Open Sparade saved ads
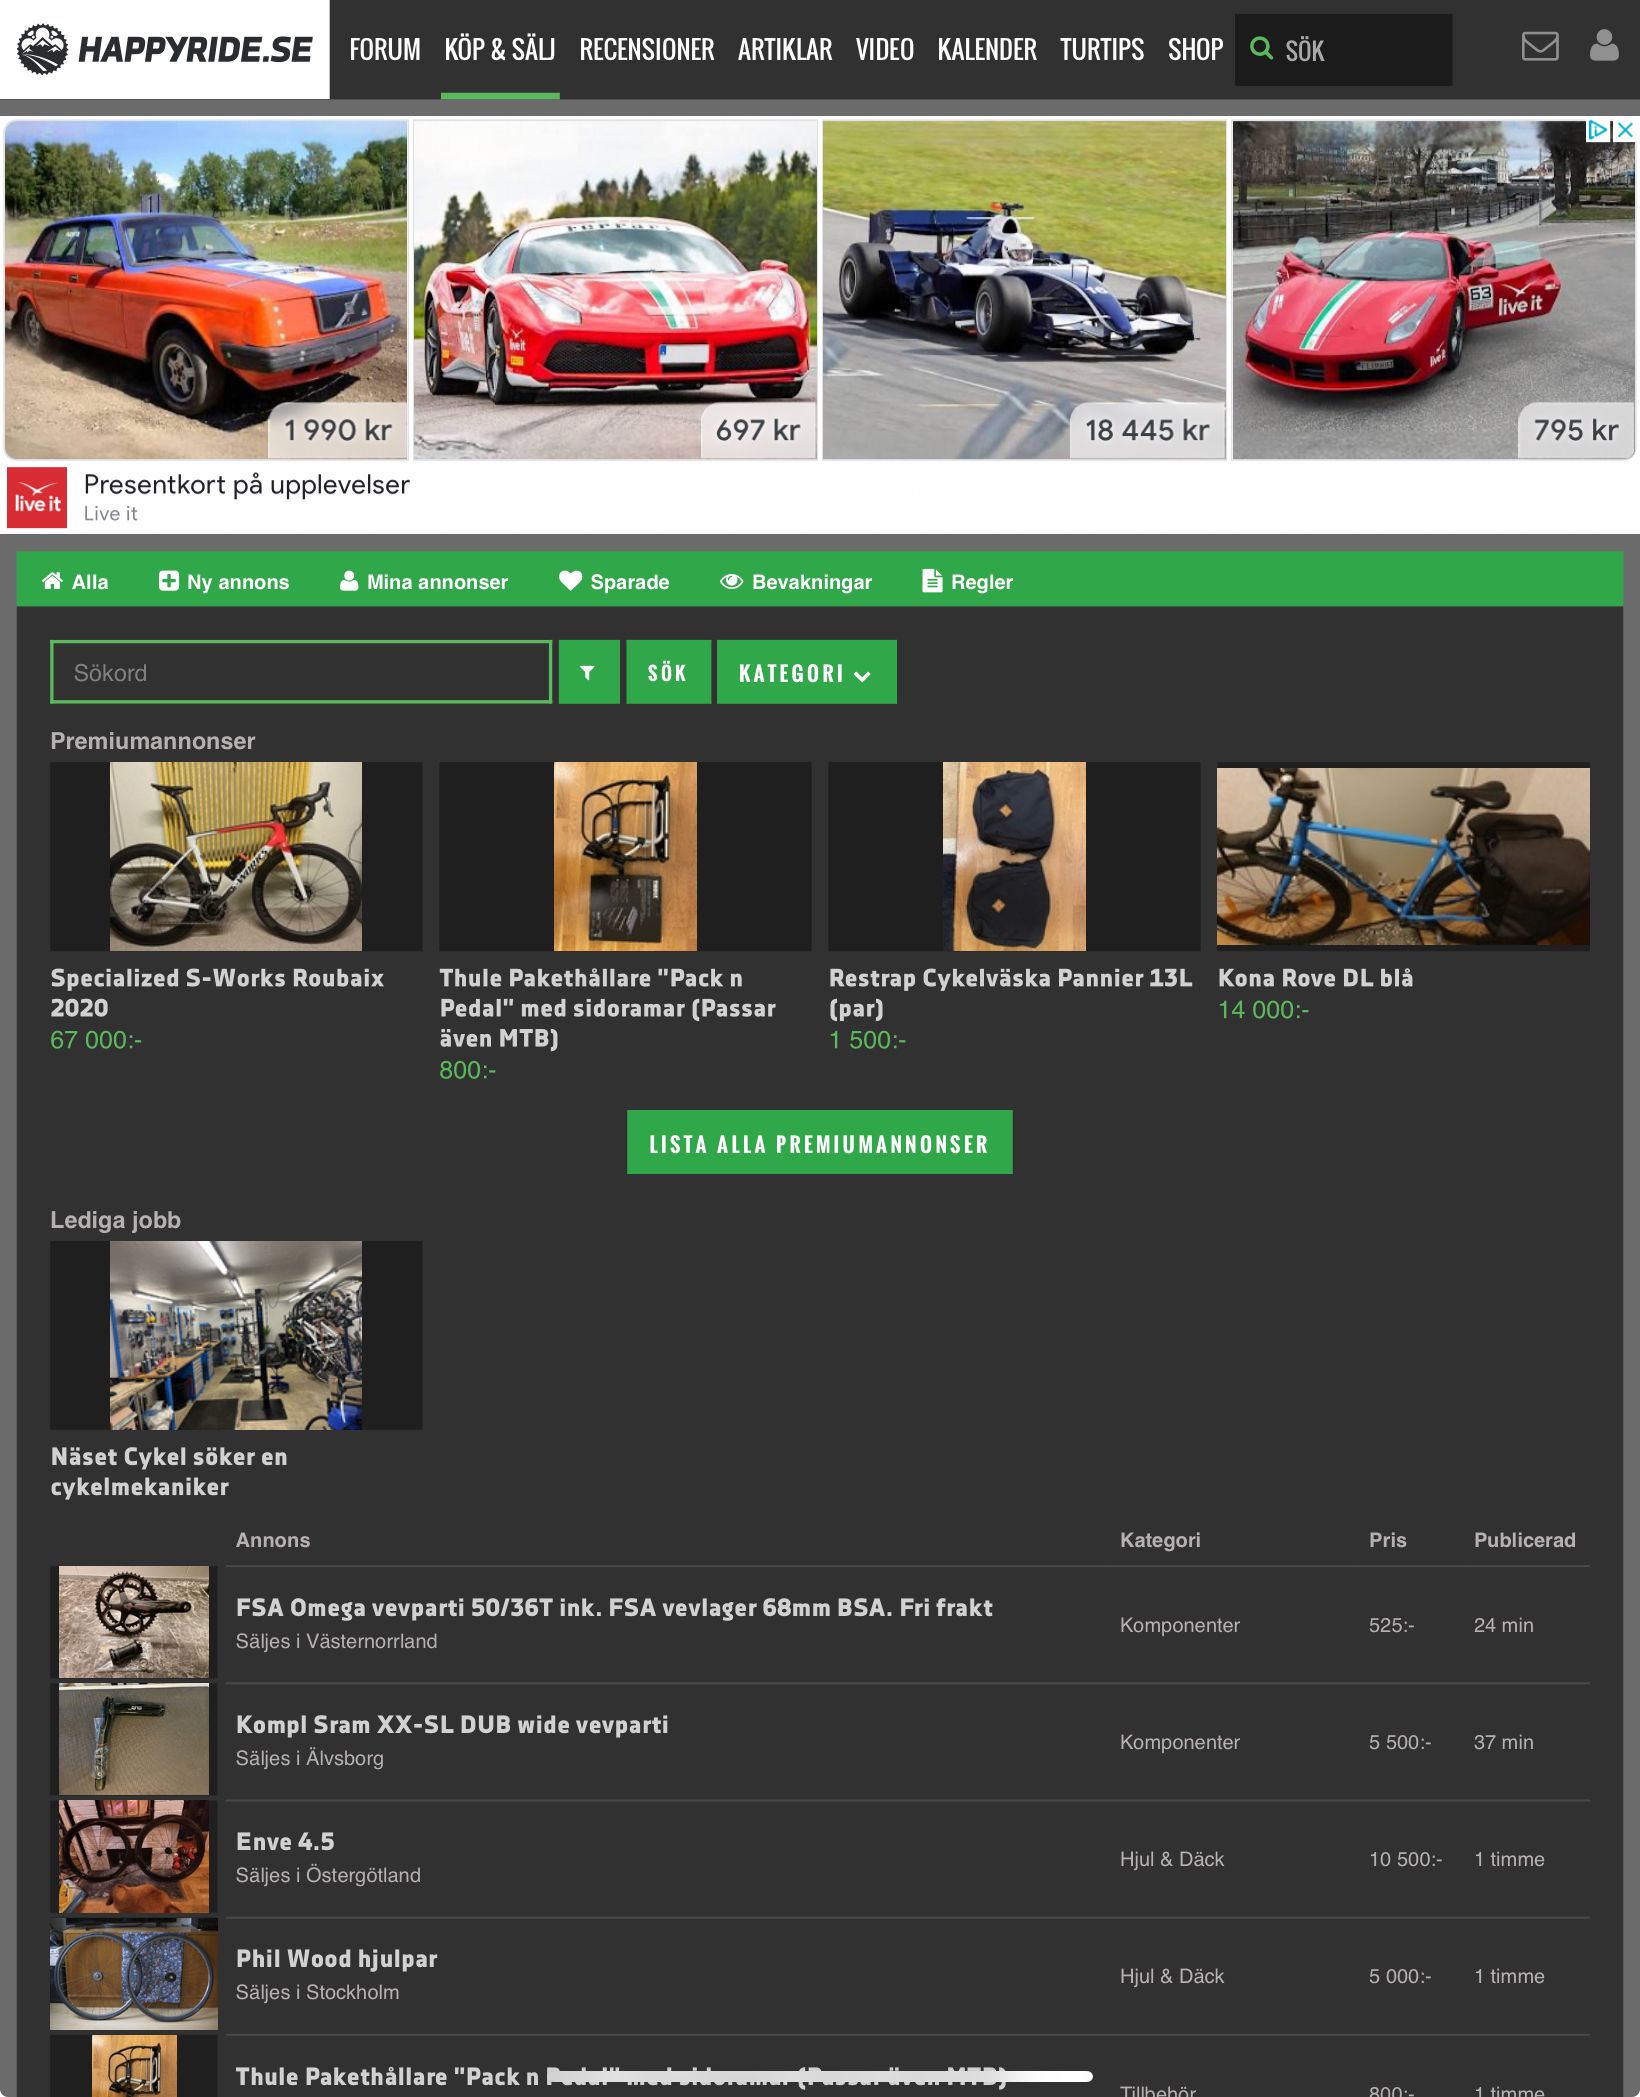 click(x=614, y=582)
